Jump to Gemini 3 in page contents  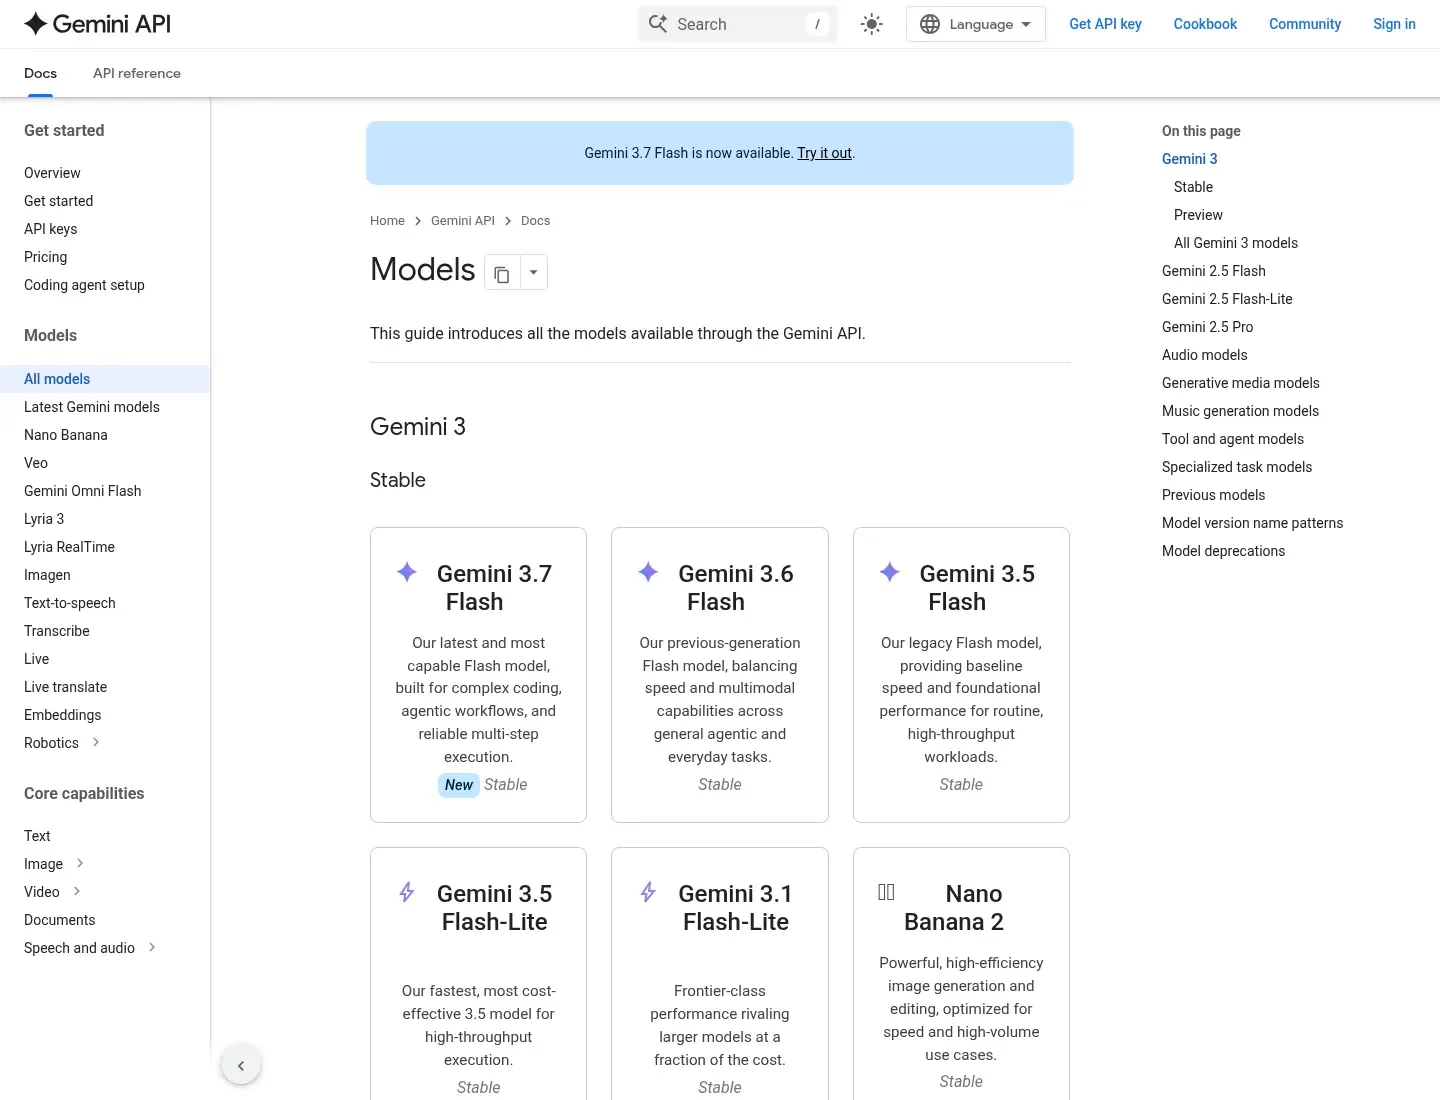point(1189,159)
